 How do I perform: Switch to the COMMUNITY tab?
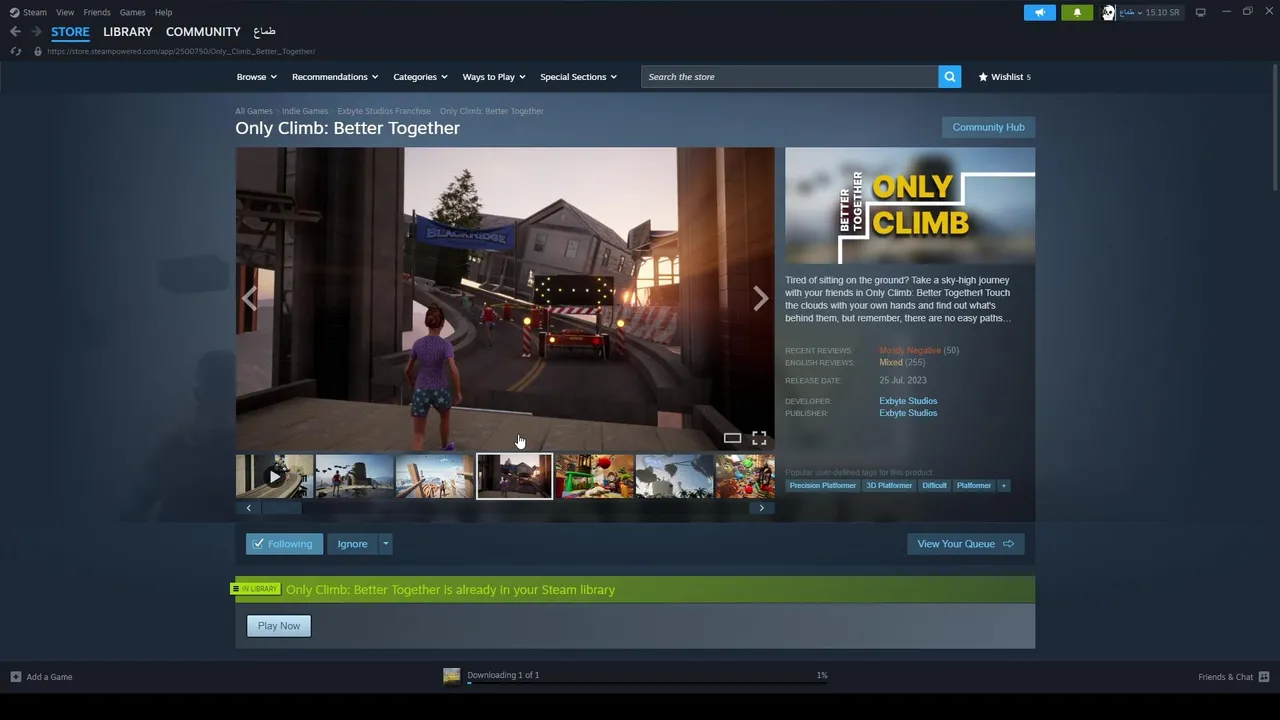click(x=203, y=32)
